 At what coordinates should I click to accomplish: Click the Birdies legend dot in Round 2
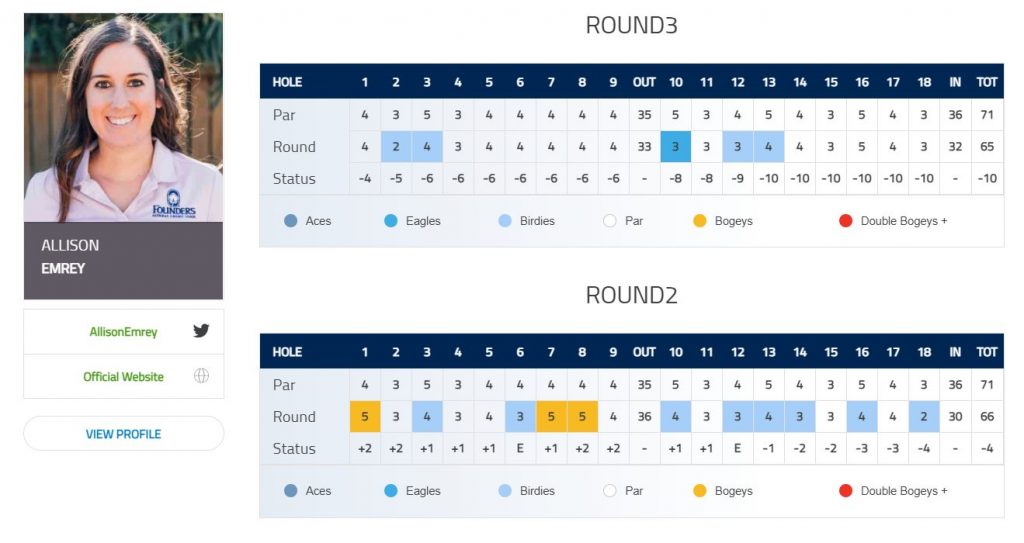coord(505,491)
